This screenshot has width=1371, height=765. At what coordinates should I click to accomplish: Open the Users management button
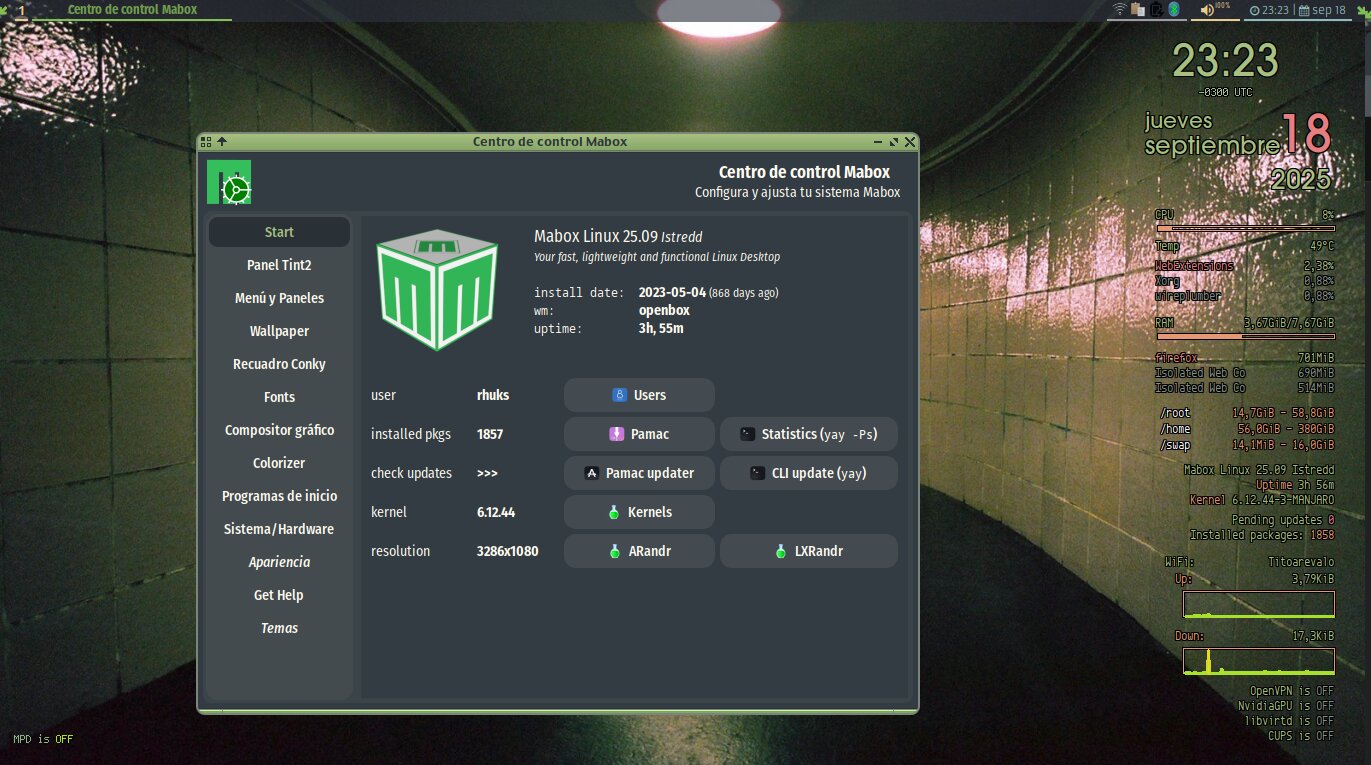point(639,395)
